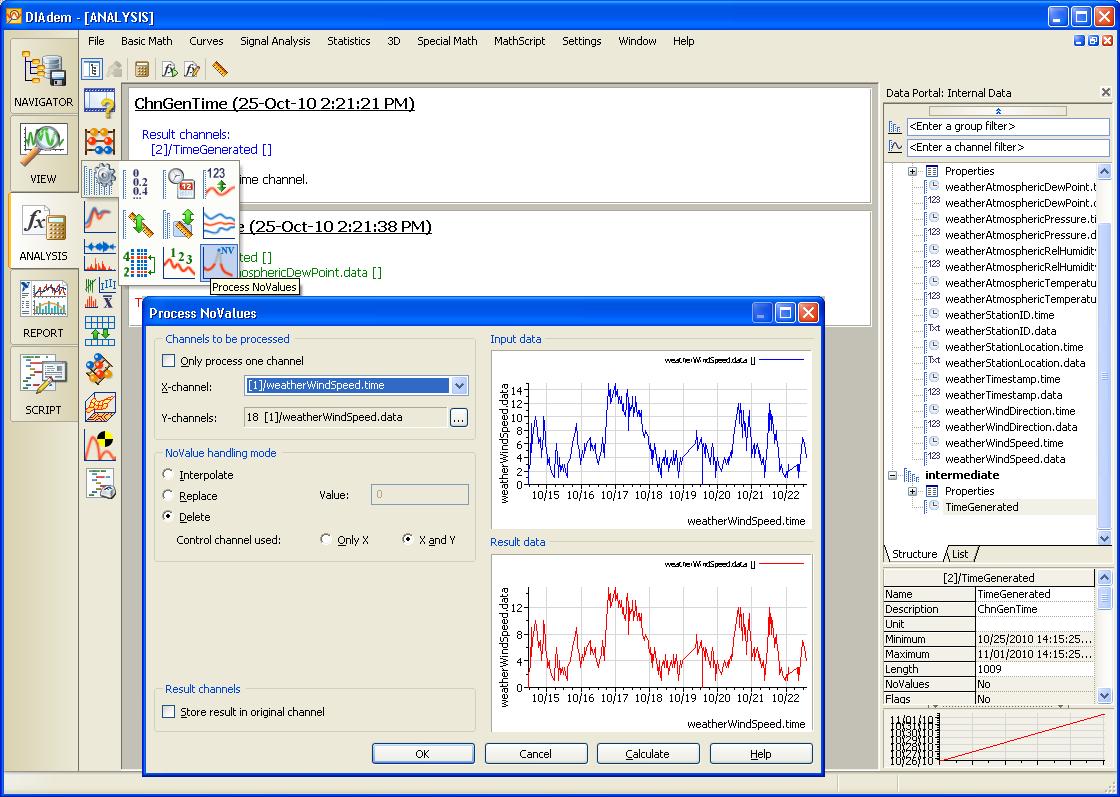
Task: Switch to the VIEW panel
Action: pyautogui.click(x=43, y=153)
